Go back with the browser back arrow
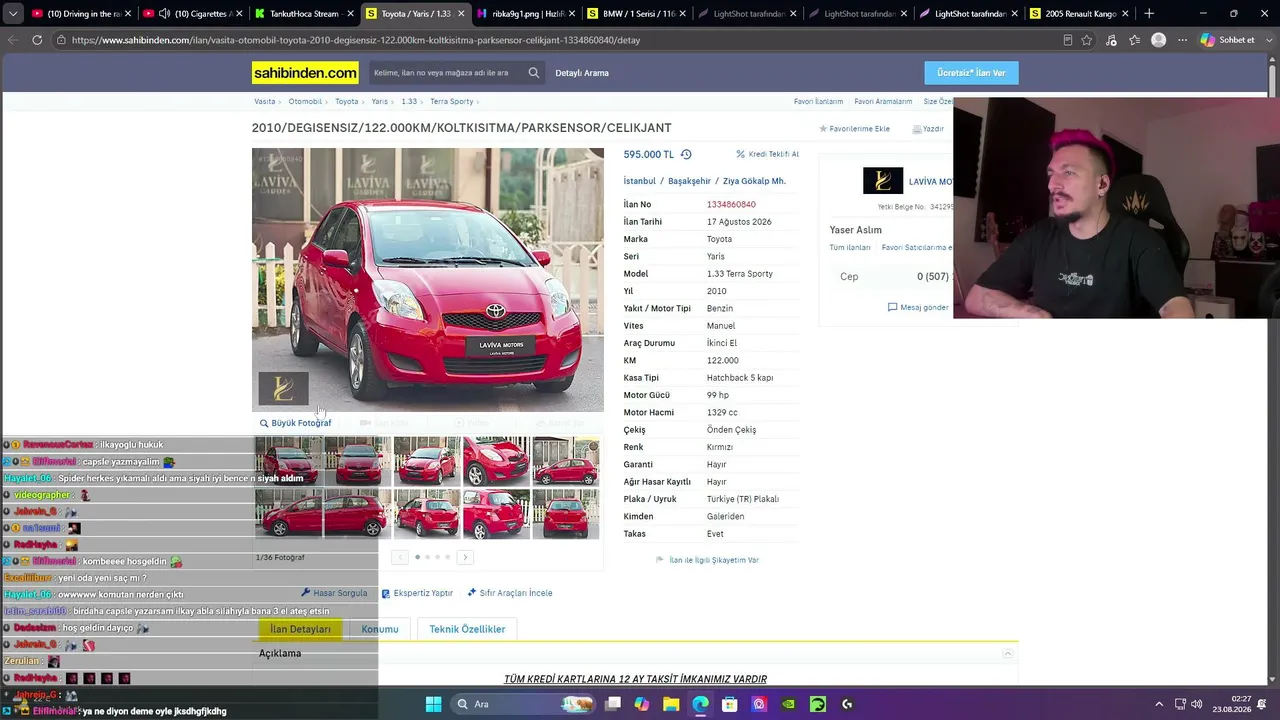This screenshot has width=1280, height=720. pos(13,40)
